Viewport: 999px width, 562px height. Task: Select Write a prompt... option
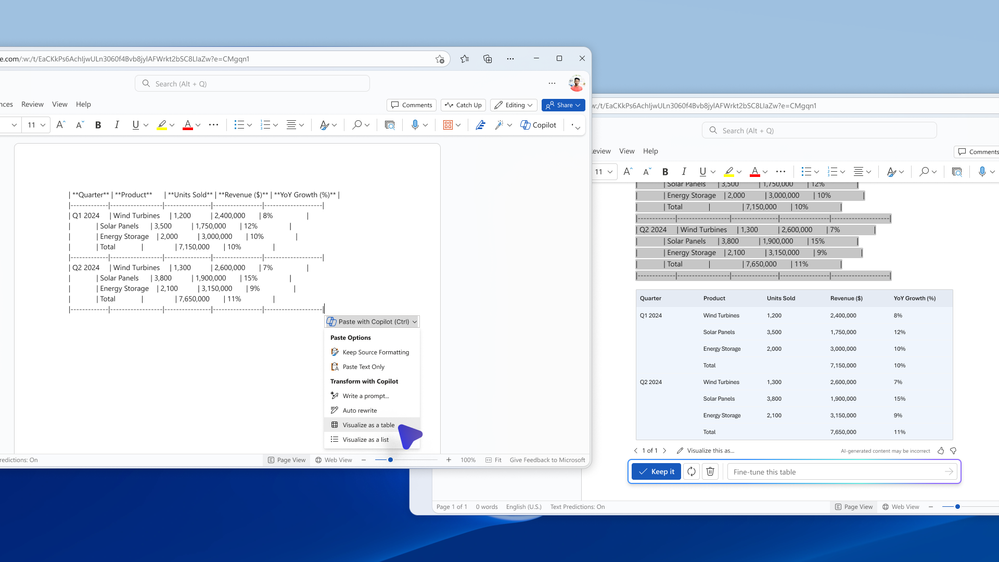point(371,396)
